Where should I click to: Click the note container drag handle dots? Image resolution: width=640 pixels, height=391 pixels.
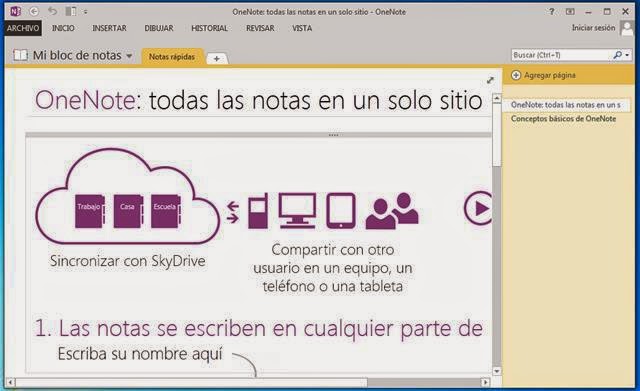[x=333, y=135]
